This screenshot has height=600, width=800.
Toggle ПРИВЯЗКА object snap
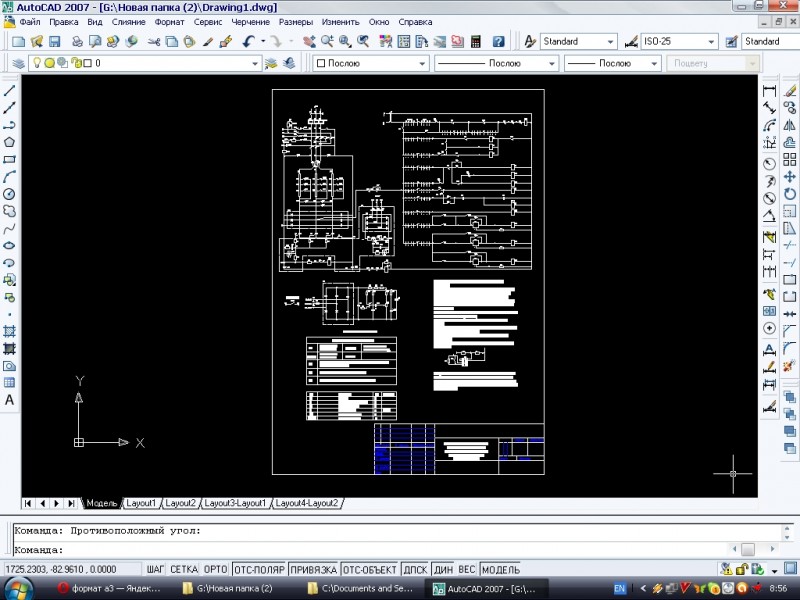point(313,569)
